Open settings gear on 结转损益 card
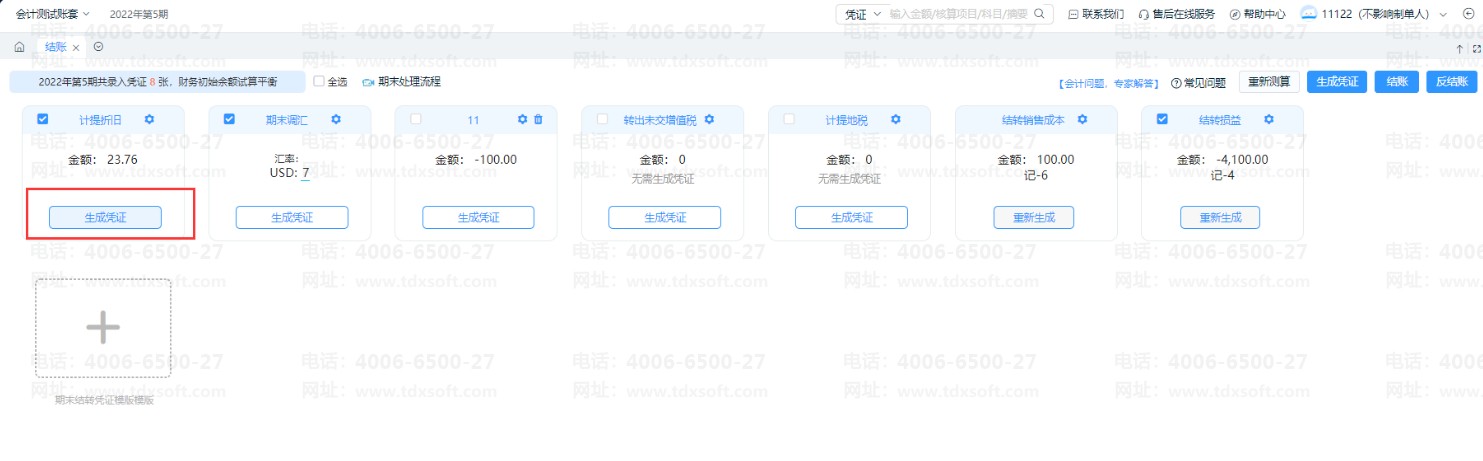The height and width of the screenshot is (461, 1483). point(1269,119)
